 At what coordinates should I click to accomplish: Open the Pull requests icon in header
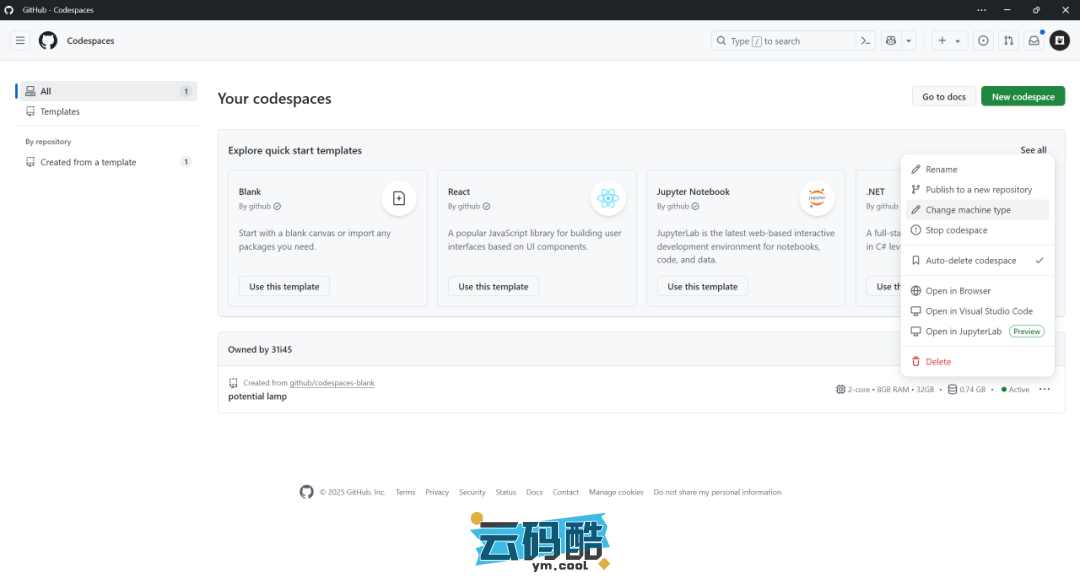click(x=1008, y=41)
